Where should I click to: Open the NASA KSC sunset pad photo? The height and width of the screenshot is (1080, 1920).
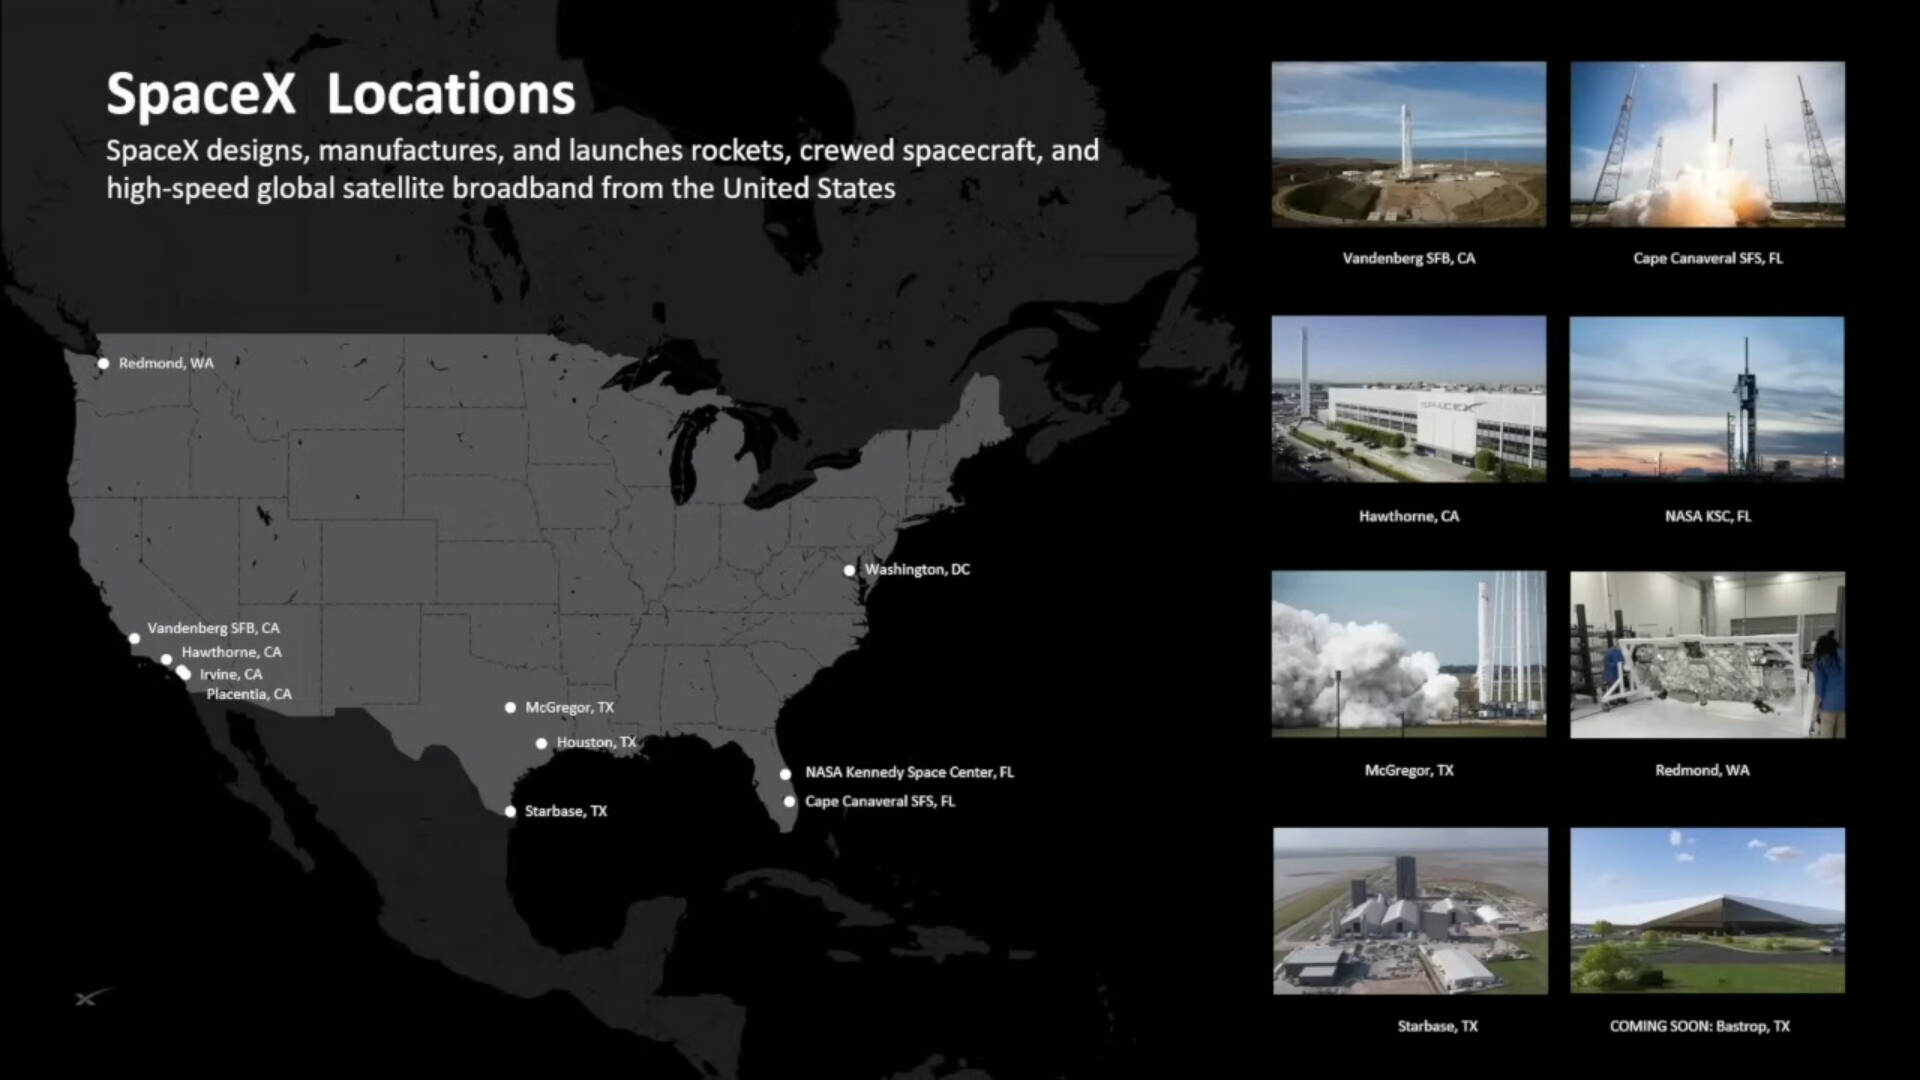pyautogui.click(x=1707, y=399)
